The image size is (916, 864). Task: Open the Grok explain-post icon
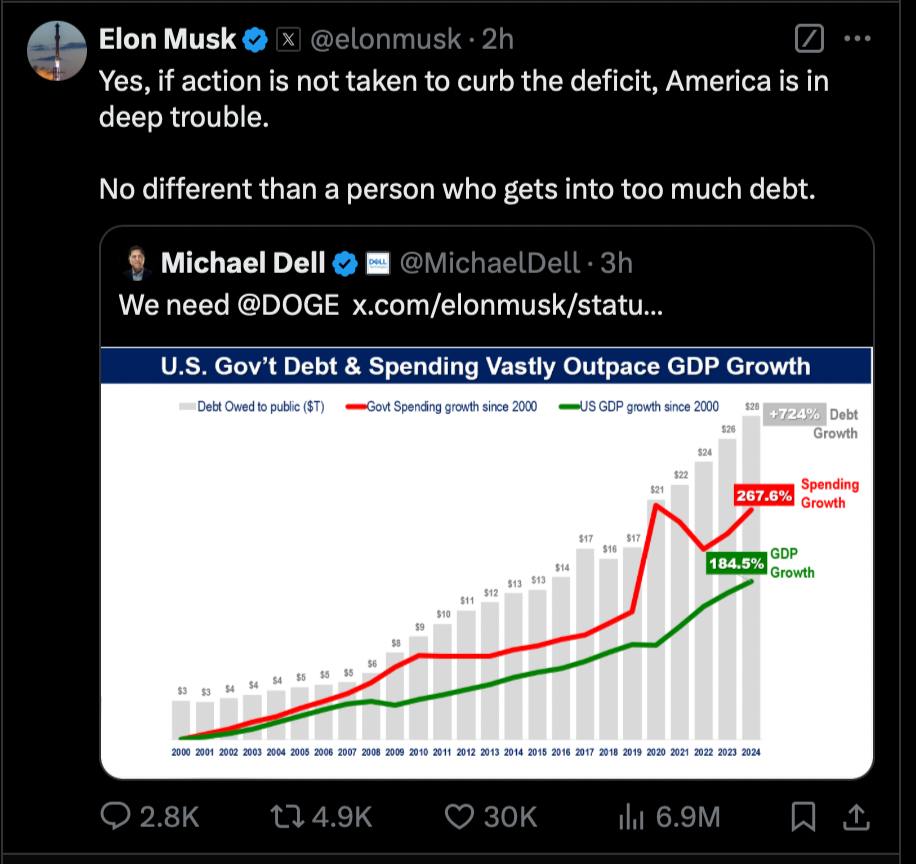coord(809,39)
